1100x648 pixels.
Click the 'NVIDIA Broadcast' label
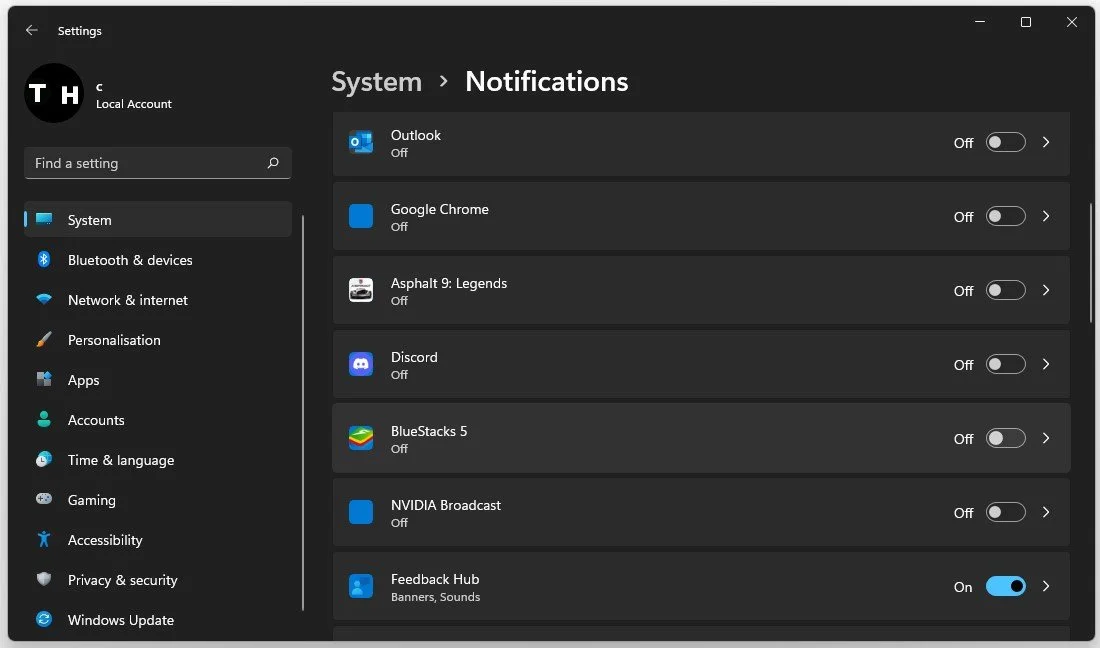coord(445,505)
